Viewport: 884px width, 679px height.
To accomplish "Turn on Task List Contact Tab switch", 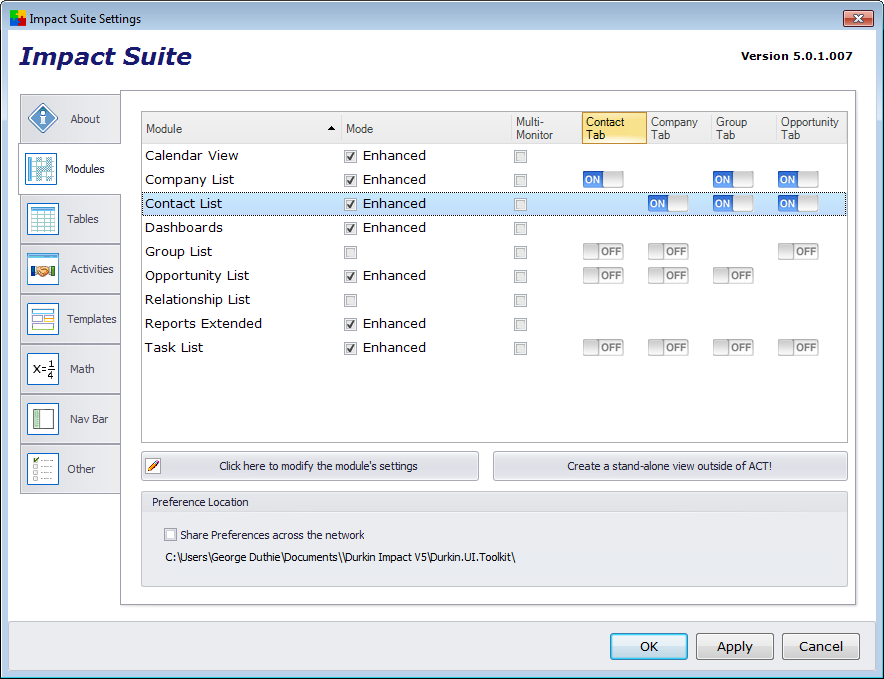I will (x=603, y=347).
